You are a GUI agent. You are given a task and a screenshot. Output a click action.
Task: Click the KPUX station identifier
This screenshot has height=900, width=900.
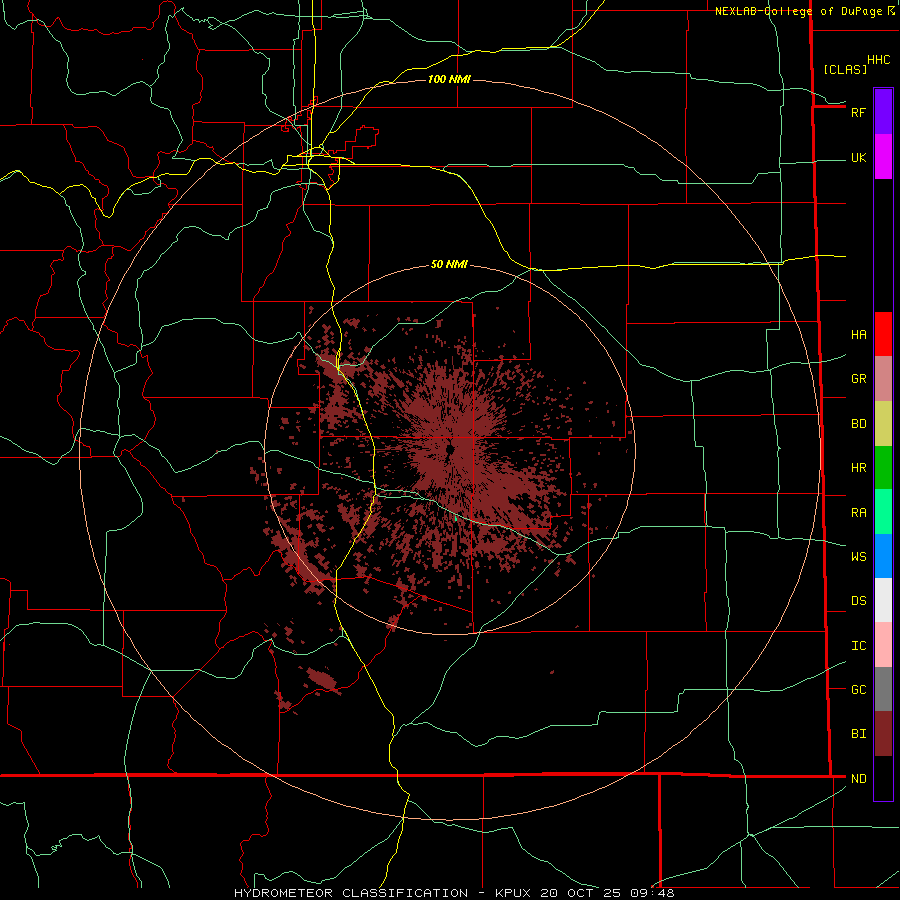514,893
